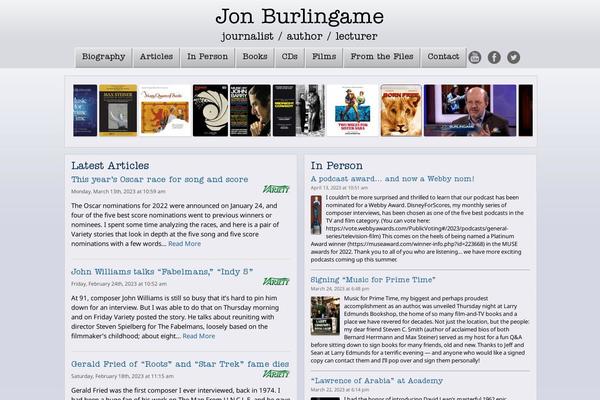The height and width of the screenshot is (400, 600).
Task: Click date 'Friday, February 24th, 2023 at 10:52 am'
Action: tap(119, 284)
